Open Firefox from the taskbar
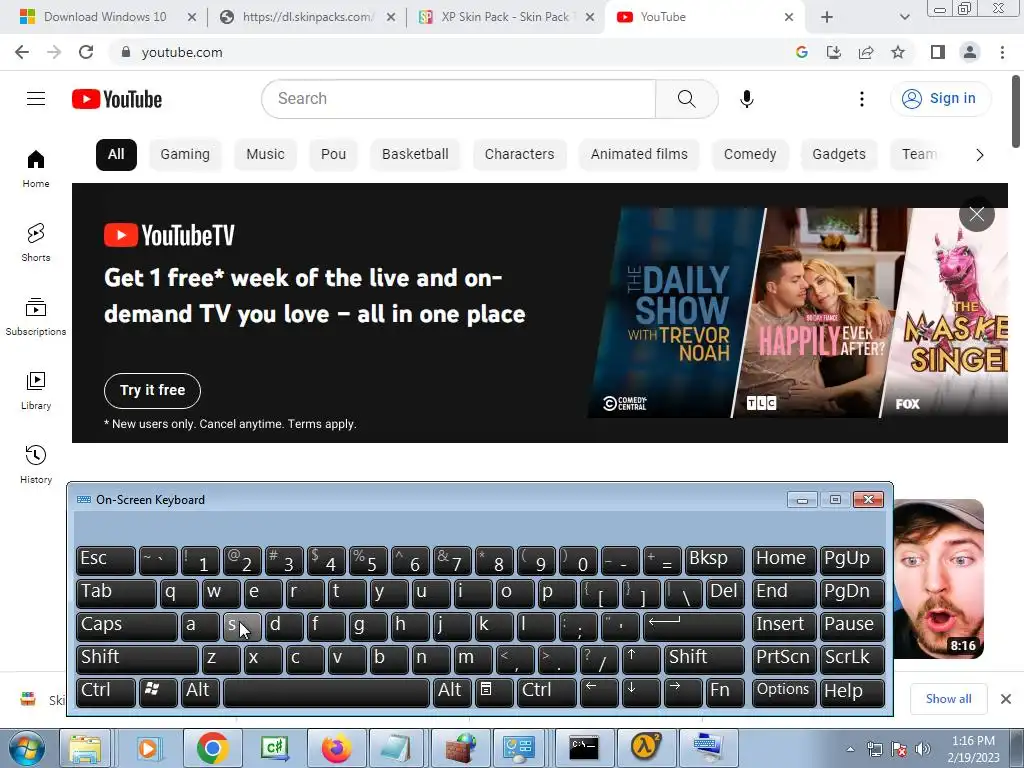 (x=336, y=748)
